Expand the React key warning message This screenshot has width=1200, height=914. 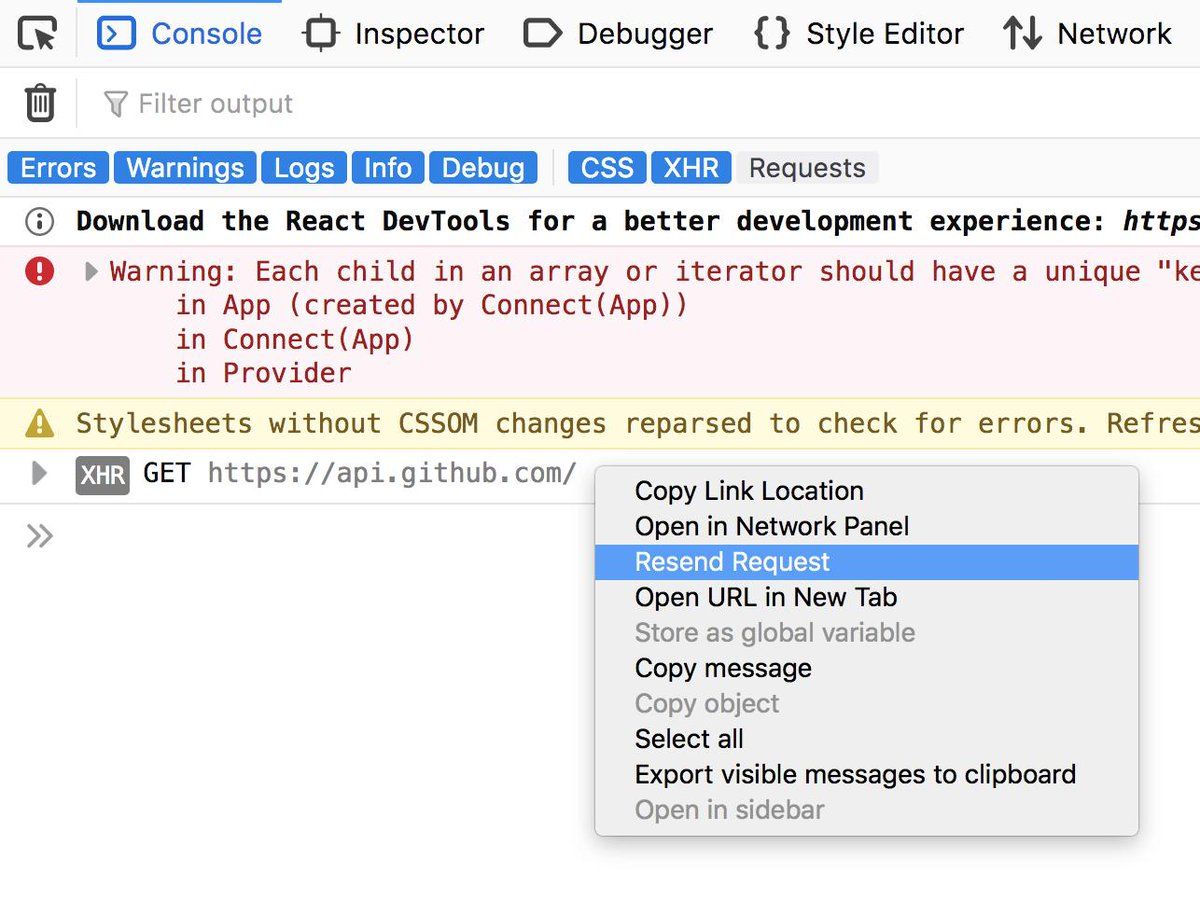click(x=91, y=271)
